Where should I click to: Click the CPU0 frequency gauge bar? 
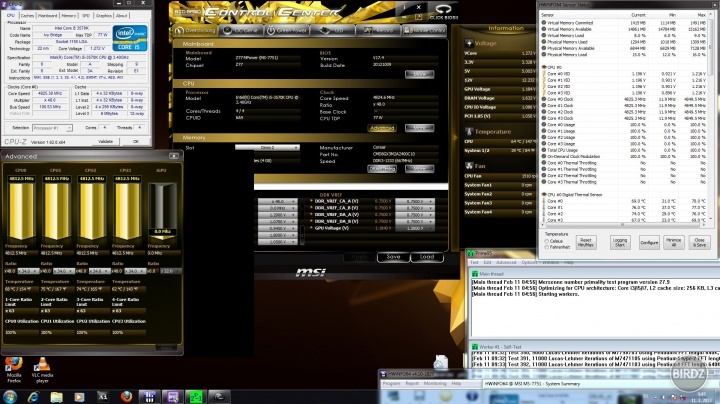pyautogui.click(x=21, y=211)
